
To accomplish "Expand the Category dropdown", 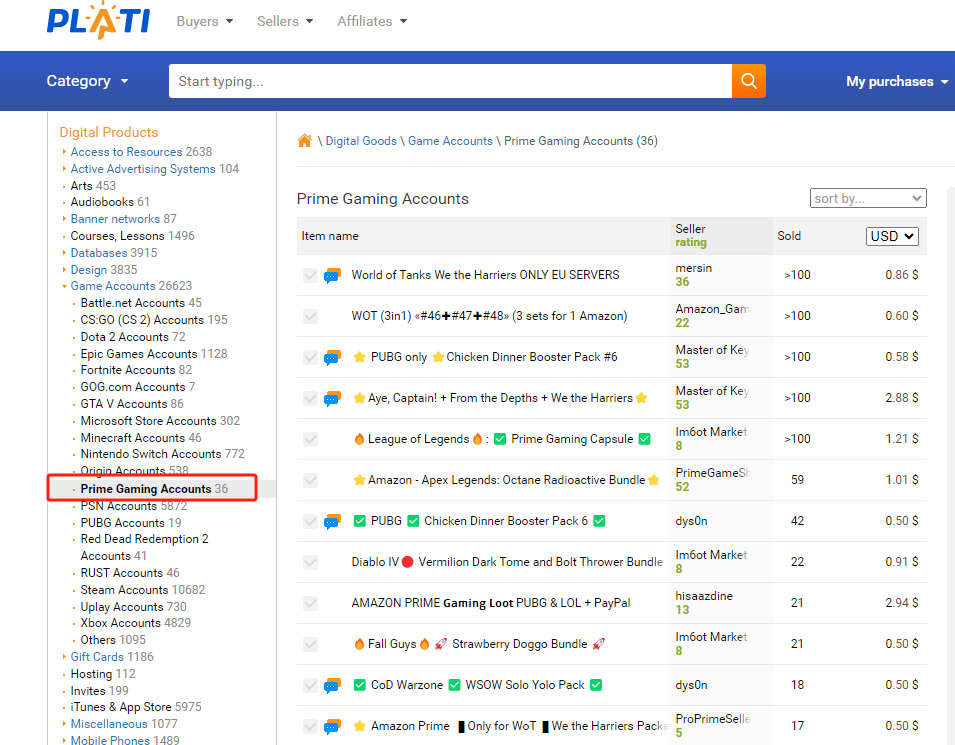I will (88, 81).
